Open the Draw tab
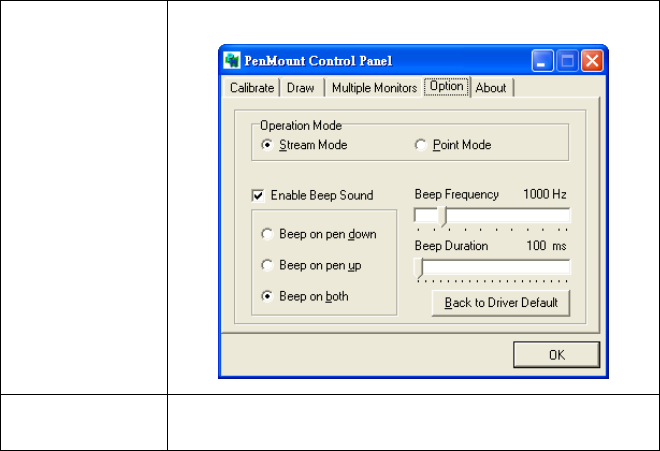This screenshot has height=451, width=660. (301, 88)
